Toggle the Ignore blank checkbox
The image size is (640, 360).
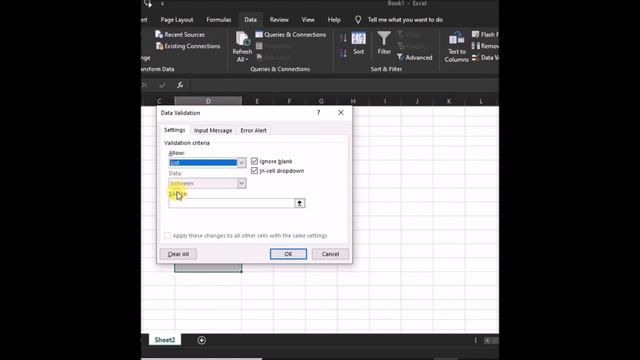click(x=254, y=161)
